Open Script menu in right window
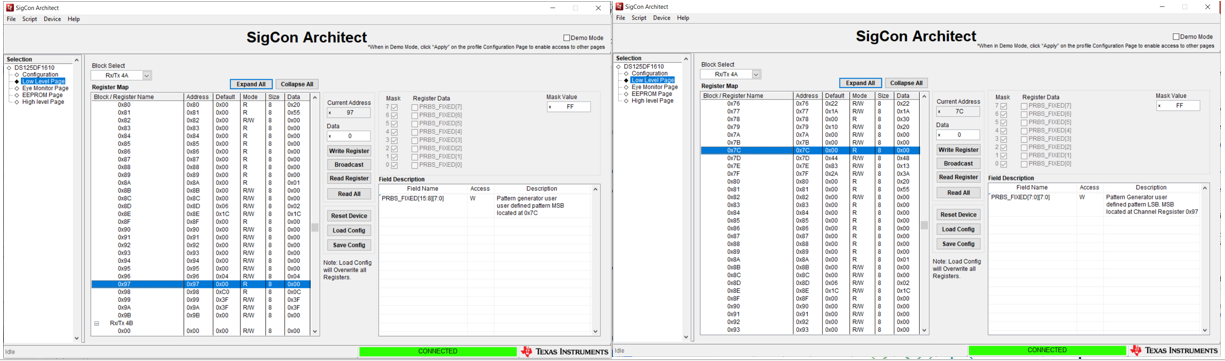This screenshot has height=361, width=1225. tap(639, 18)
